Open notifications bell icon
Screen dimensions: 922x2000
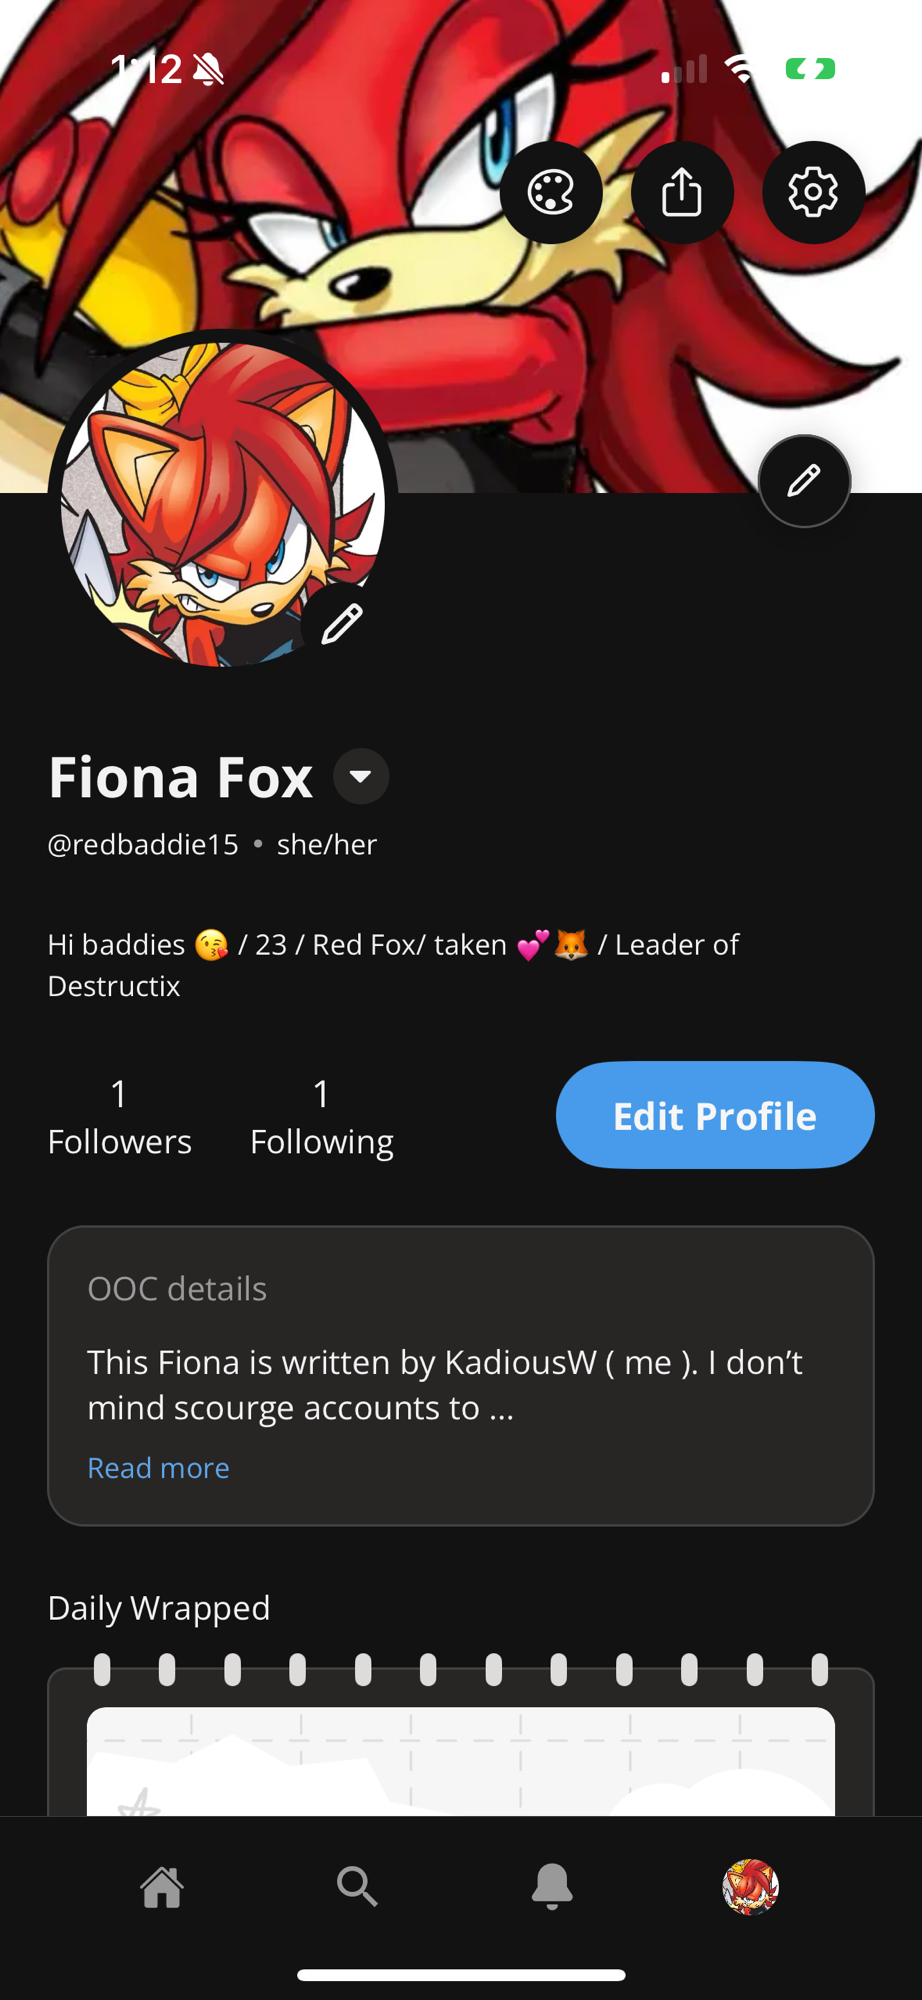[552, 1887]
